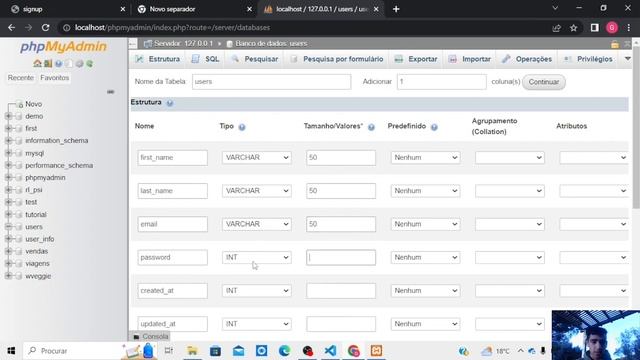The width and height of the screenshot is (640, 360).
Task: Open Tipo dropdown for password row
Action: coord(257,258)
